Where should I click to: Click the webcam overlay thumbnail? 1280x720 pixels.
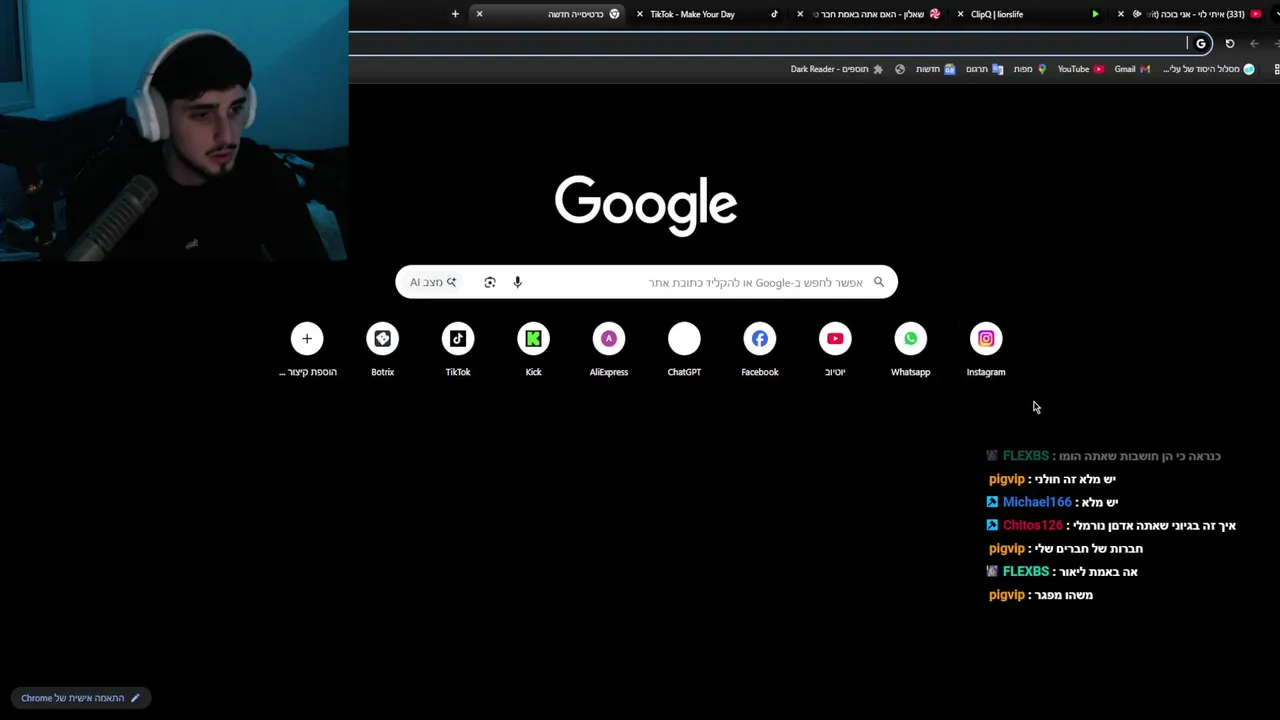tap(174, 130)
